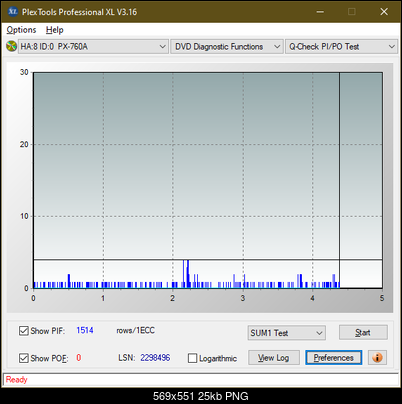Click the disc icon beside the drive selector
Image resolution: width=402 pixels, height=404 pixels.
tap(11, 46)
